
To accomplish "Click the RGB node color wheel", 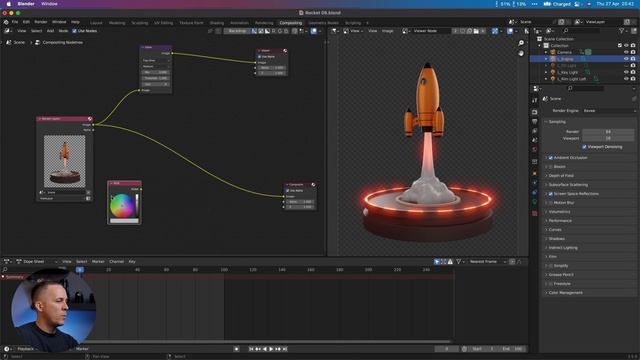I will [x=122, y=205].
